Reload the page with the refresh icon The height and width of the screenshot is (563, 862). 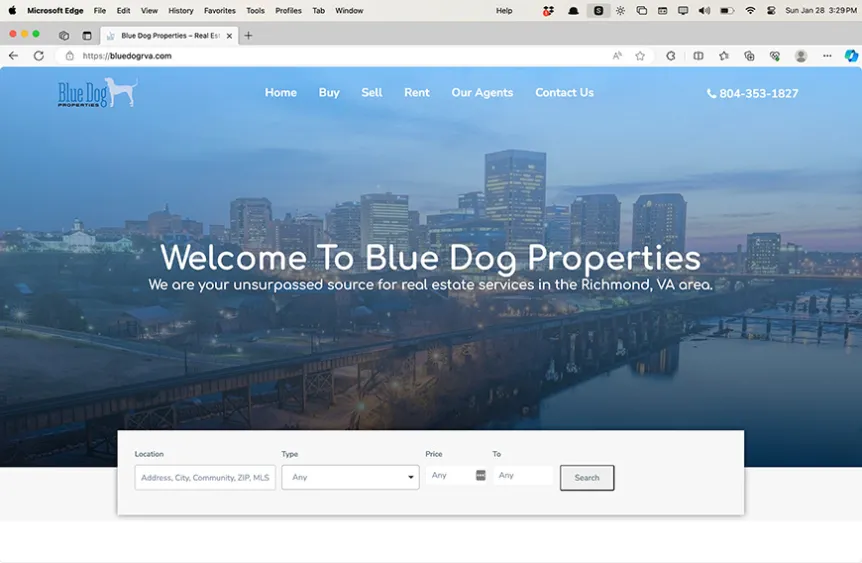pyautogui.click(x=38, y=56)
